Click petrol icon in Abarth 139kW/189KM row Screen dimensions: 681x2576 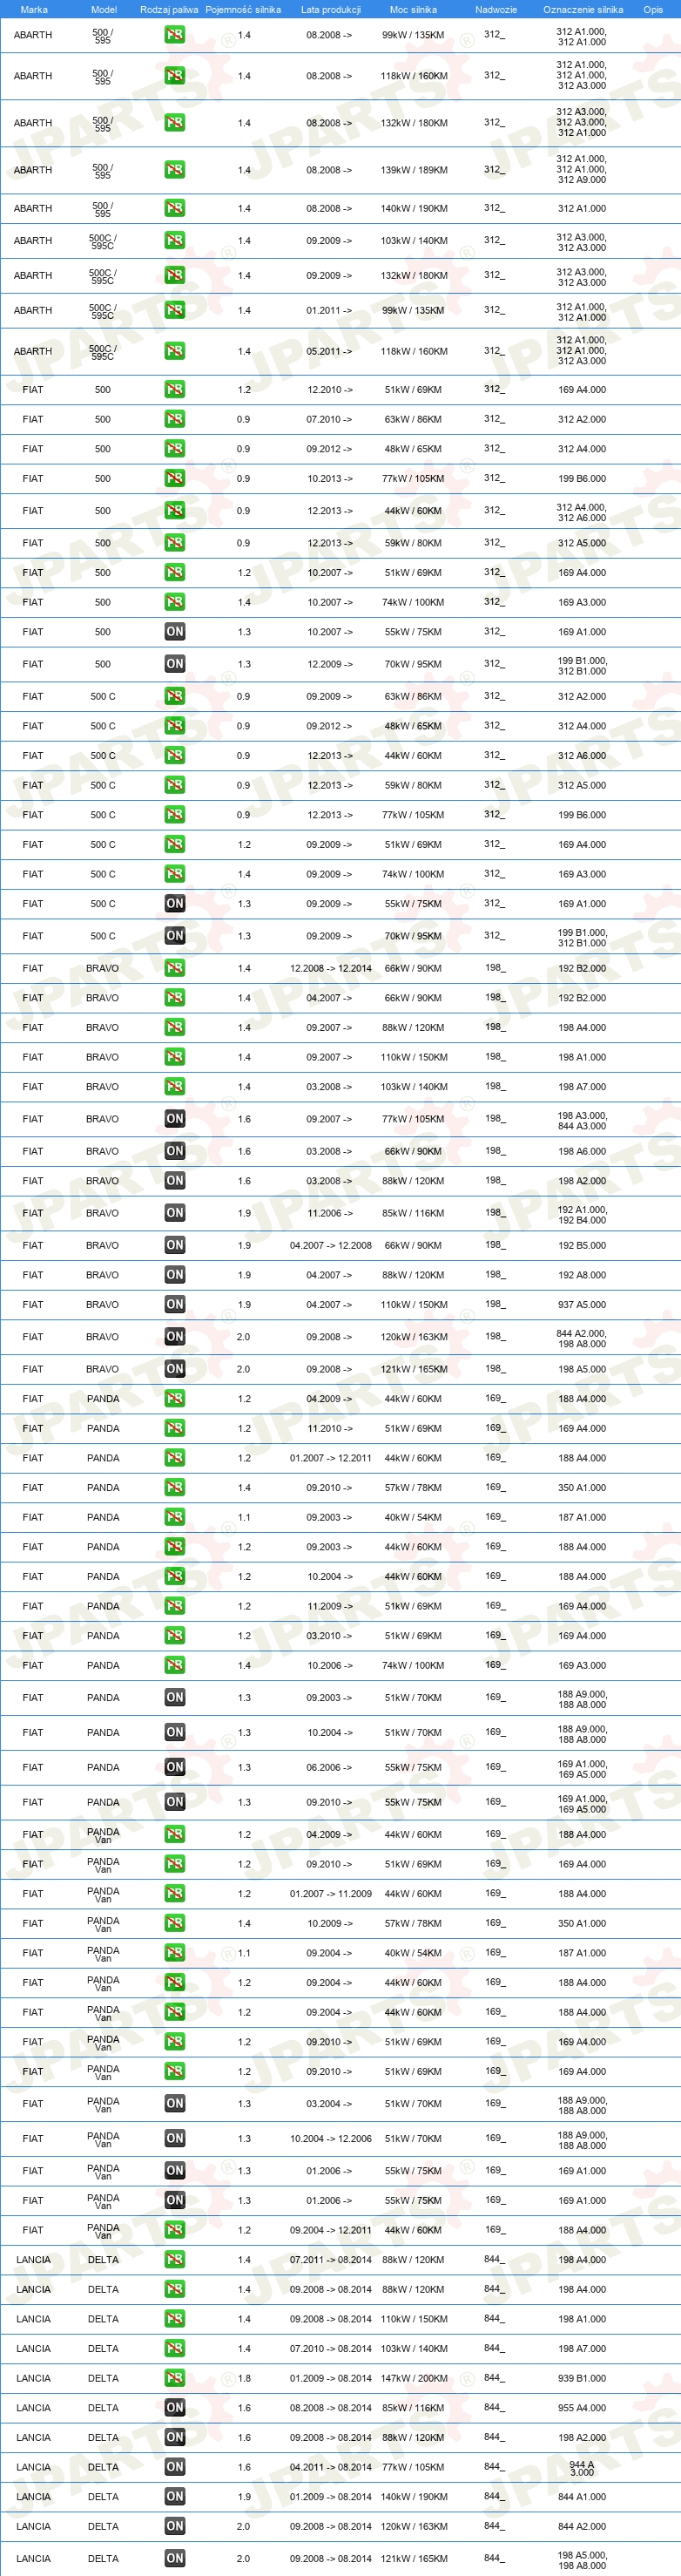point(175,170)
